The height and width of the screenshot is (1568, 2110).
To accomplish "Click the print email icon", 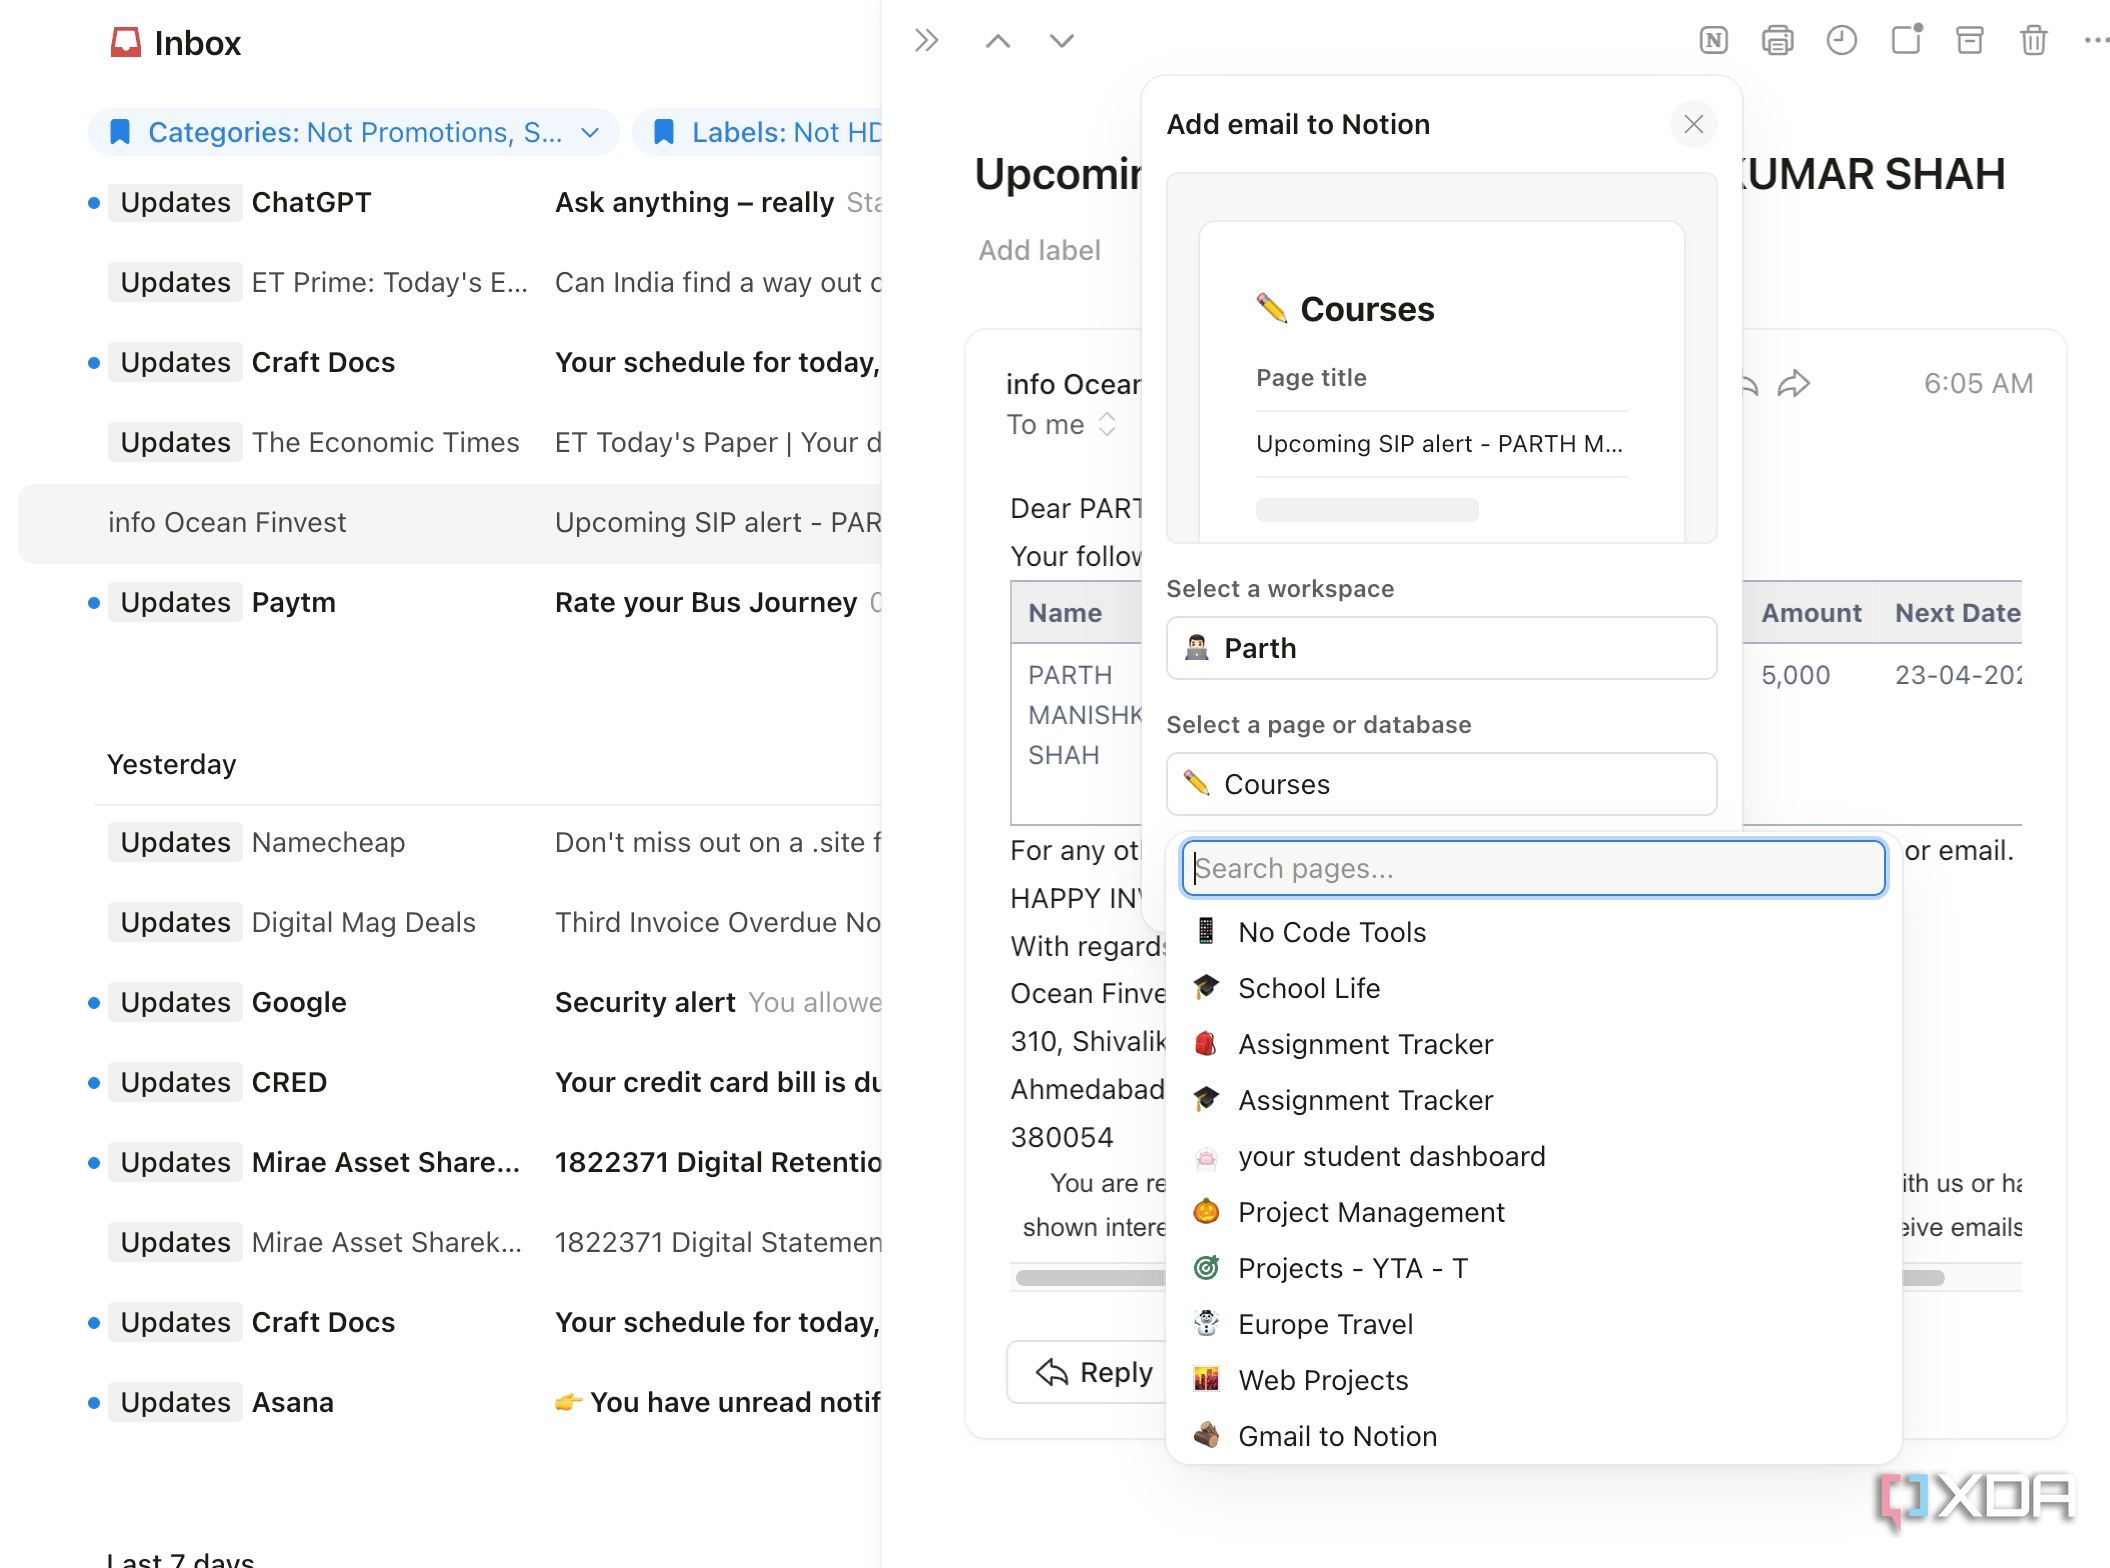I will [1777, 41].
